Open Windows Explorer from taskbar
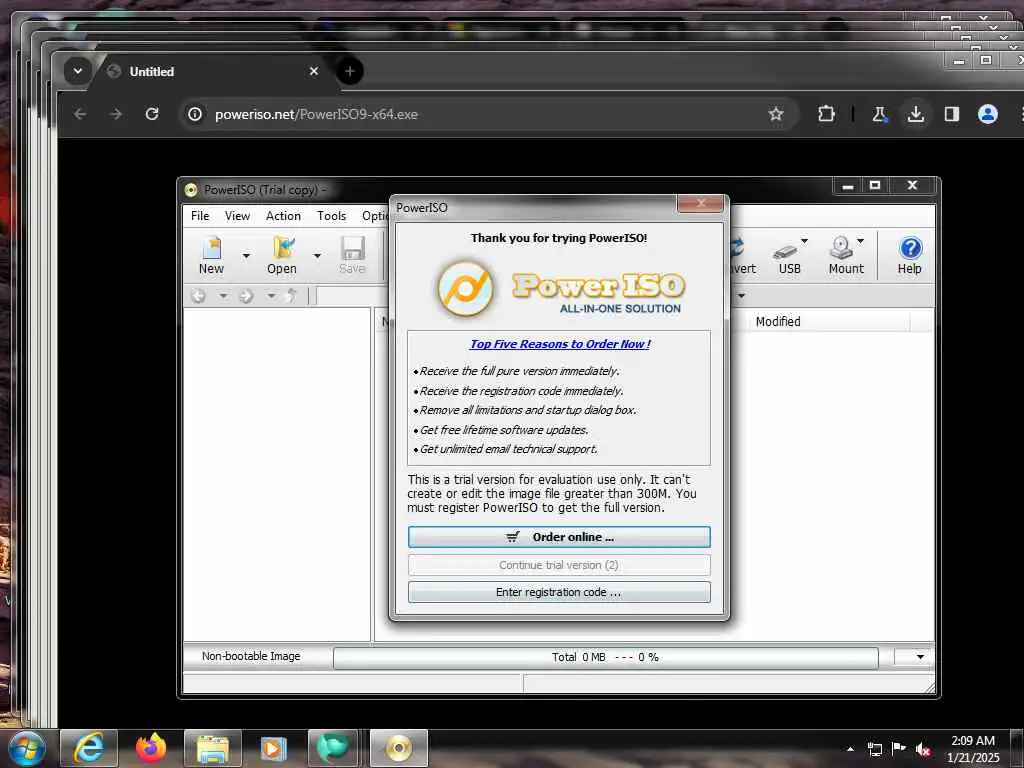The image size is (1024, 768). [213, 748]
